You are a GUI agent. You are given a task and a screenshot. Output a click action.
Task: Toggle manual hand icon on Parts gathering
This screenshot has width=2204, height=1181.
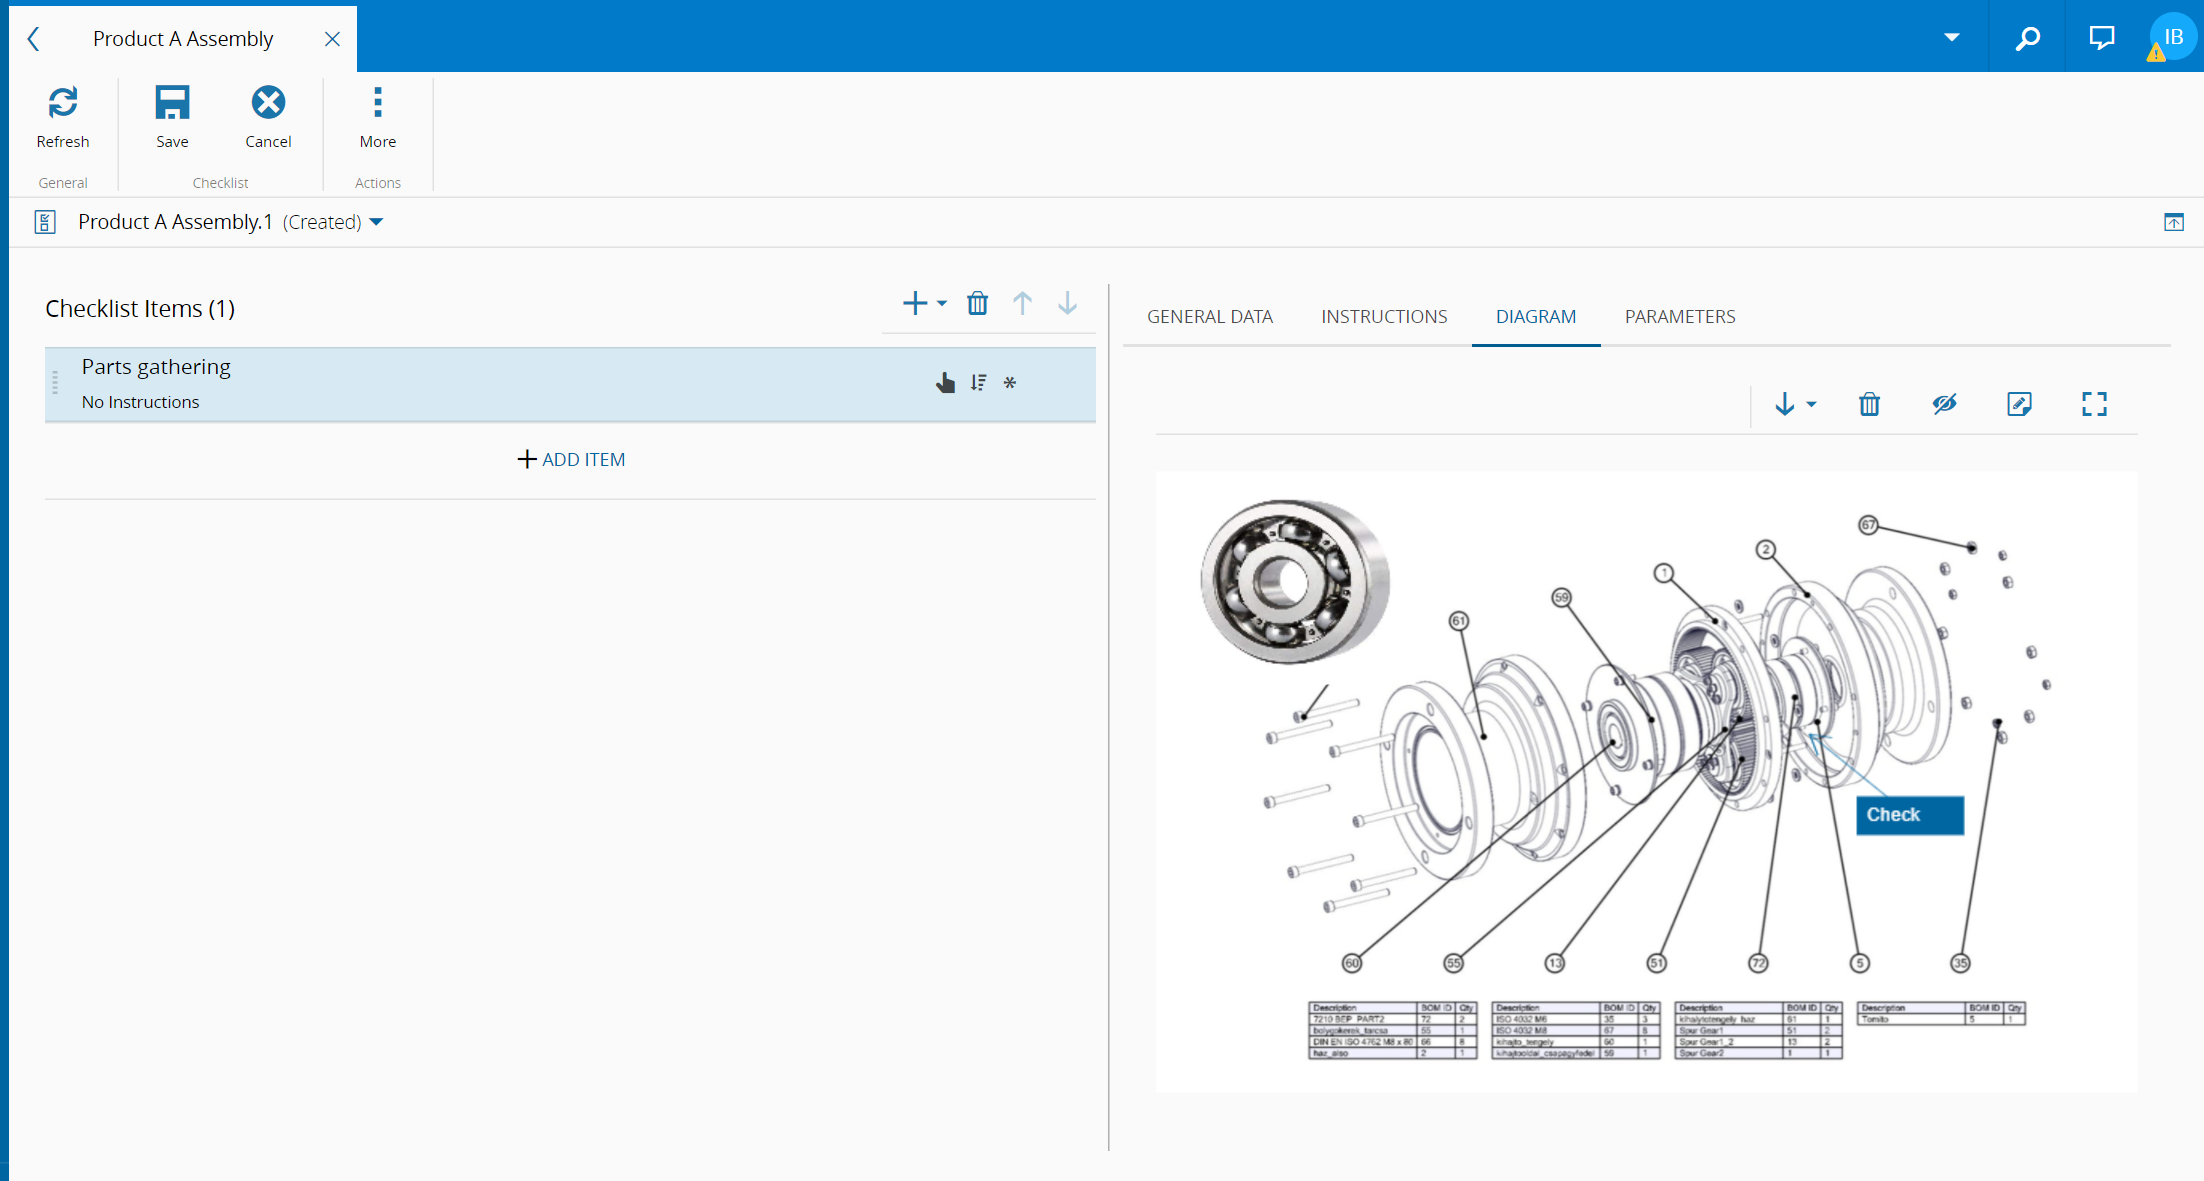click(945, 383)
